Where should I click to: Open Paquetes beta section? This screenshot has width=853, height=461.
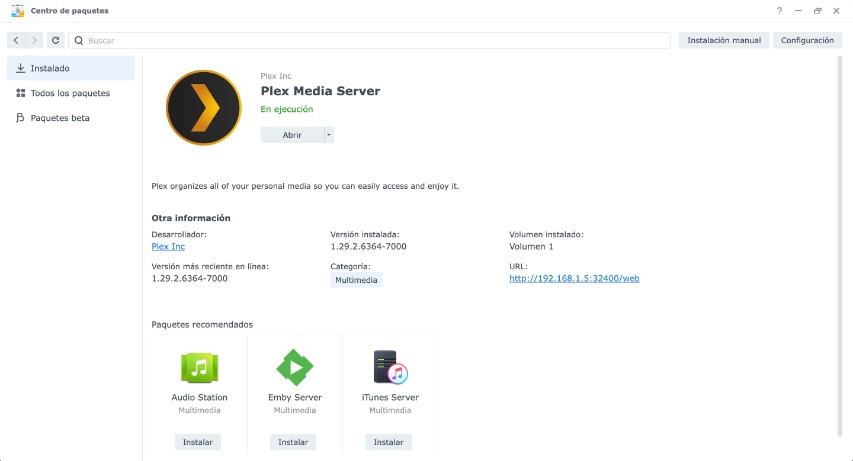pos(71,118)
